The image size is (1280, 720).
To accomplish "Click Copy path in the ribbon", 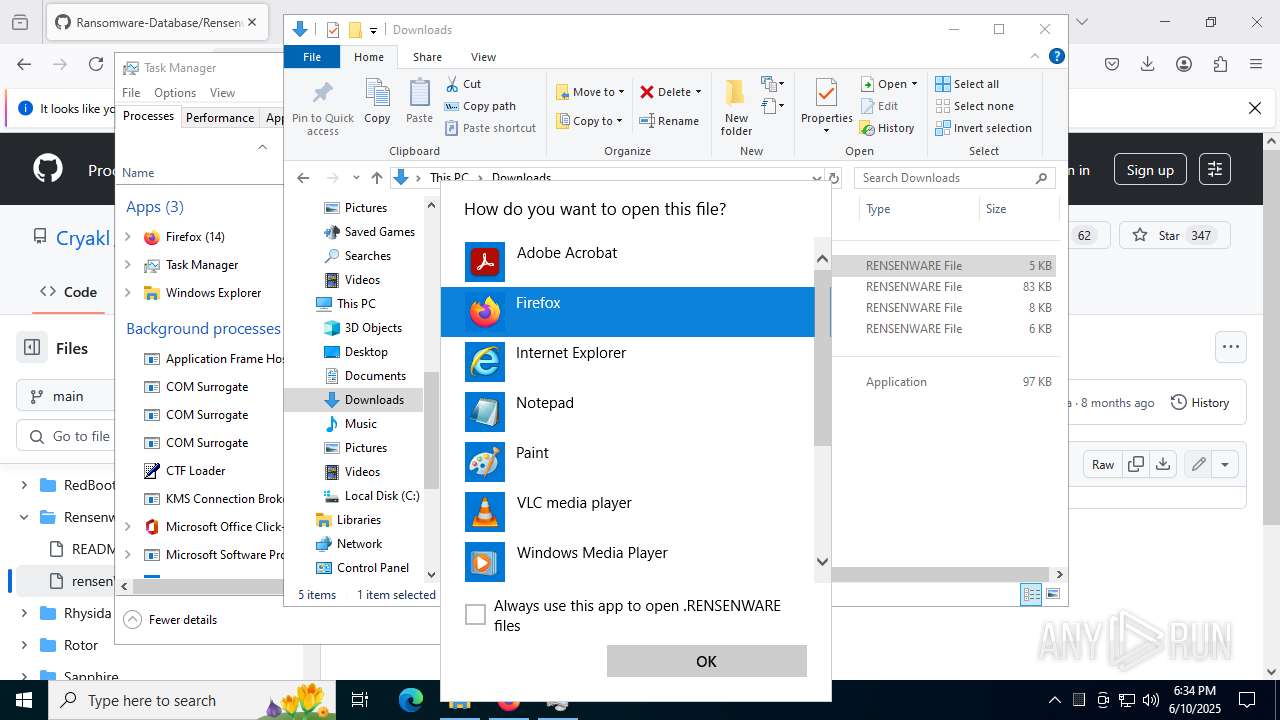I will 480,106.
